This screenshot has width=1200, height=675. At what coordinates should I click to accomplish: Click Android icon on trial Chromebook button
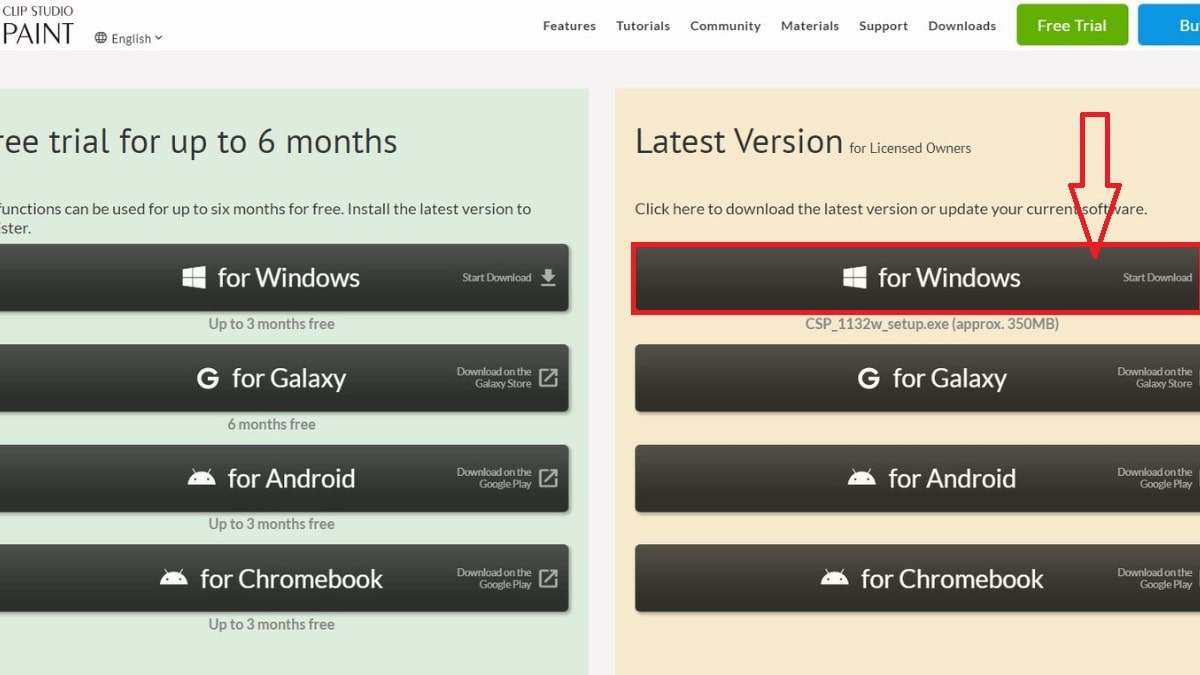174,578
